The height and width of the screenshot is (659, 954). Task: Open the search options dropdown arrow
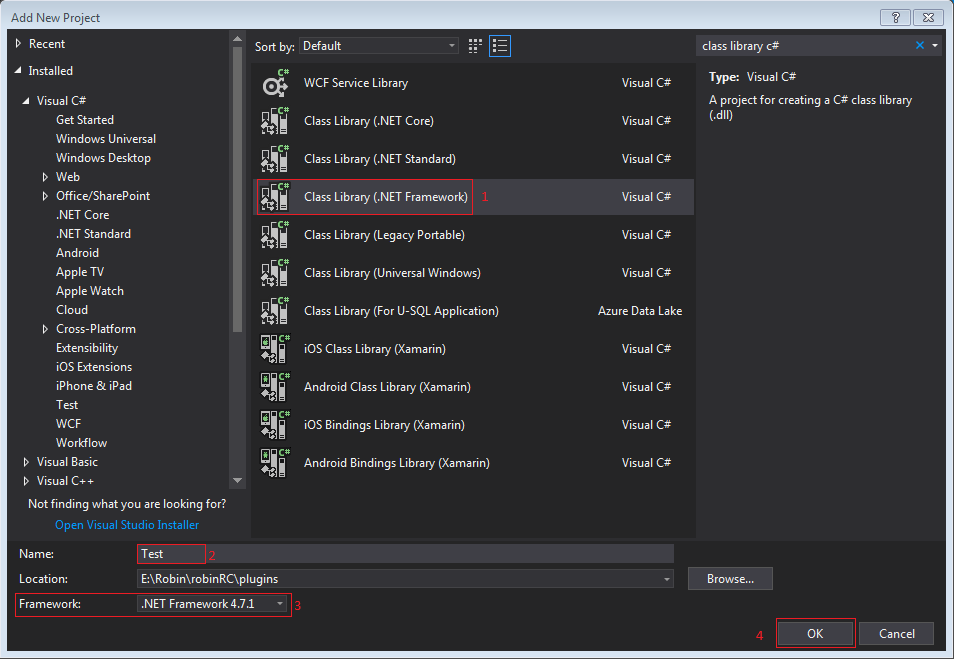[935, 46]
